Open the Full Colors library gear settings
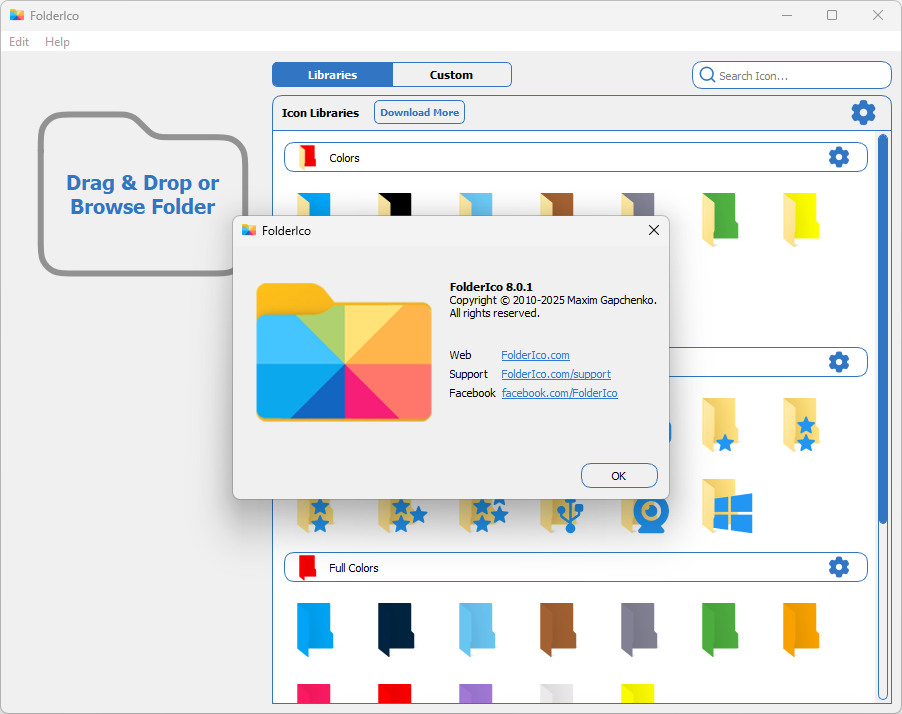The height and width of the screenshot is (714, 902). pyautogui.click(x=839, y=567)
